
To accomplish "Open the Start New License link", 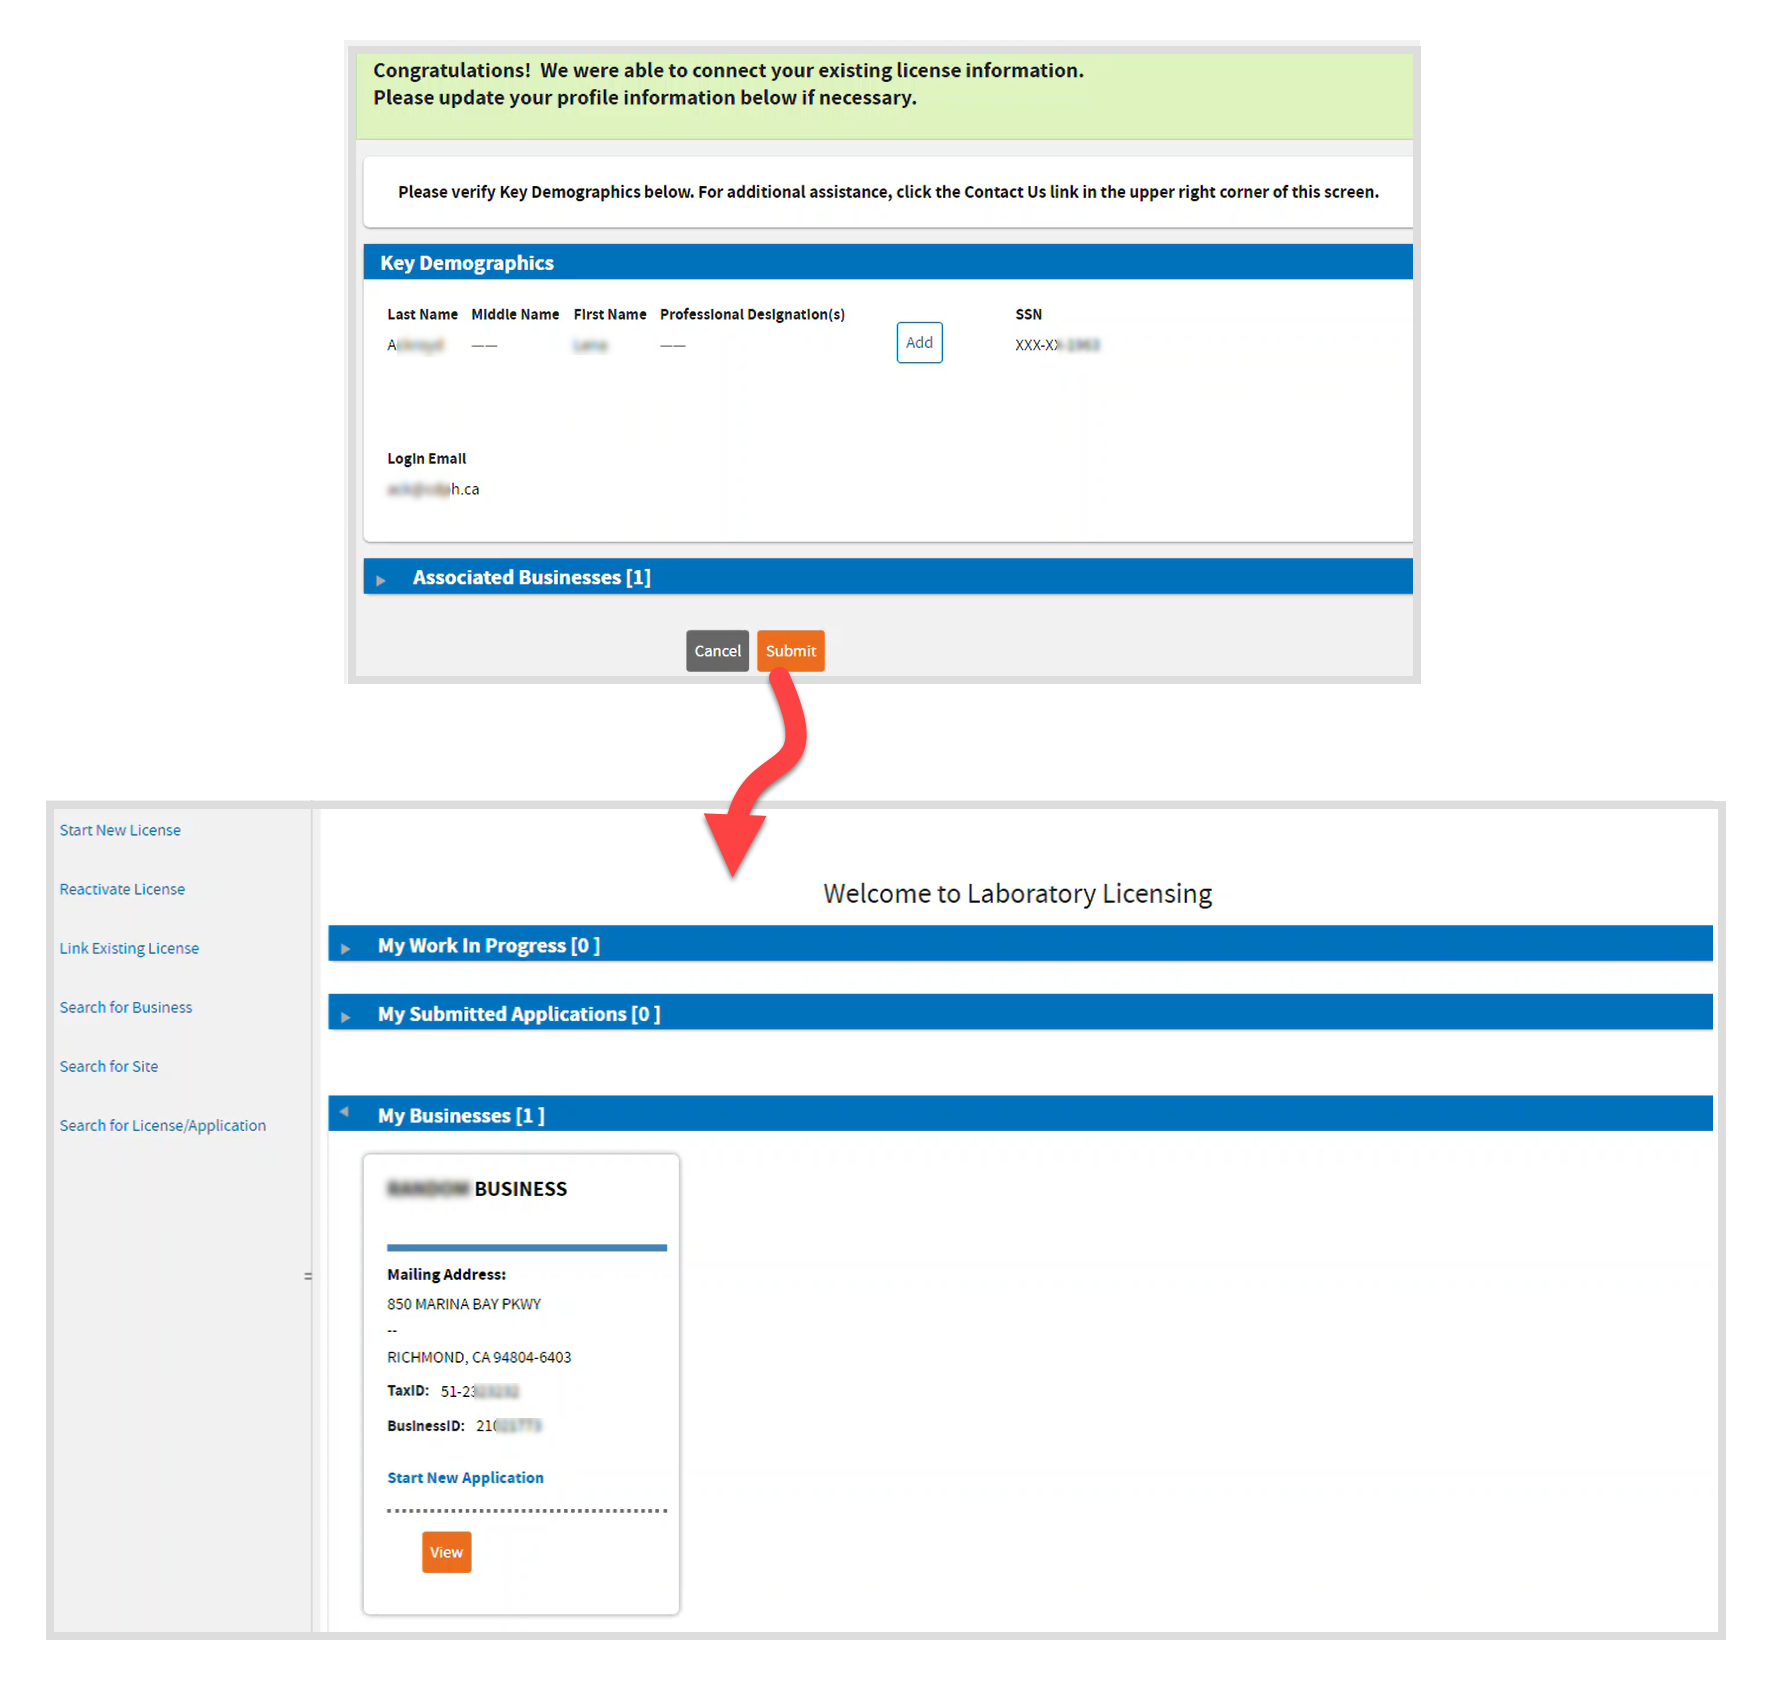I will coord(120,830).
